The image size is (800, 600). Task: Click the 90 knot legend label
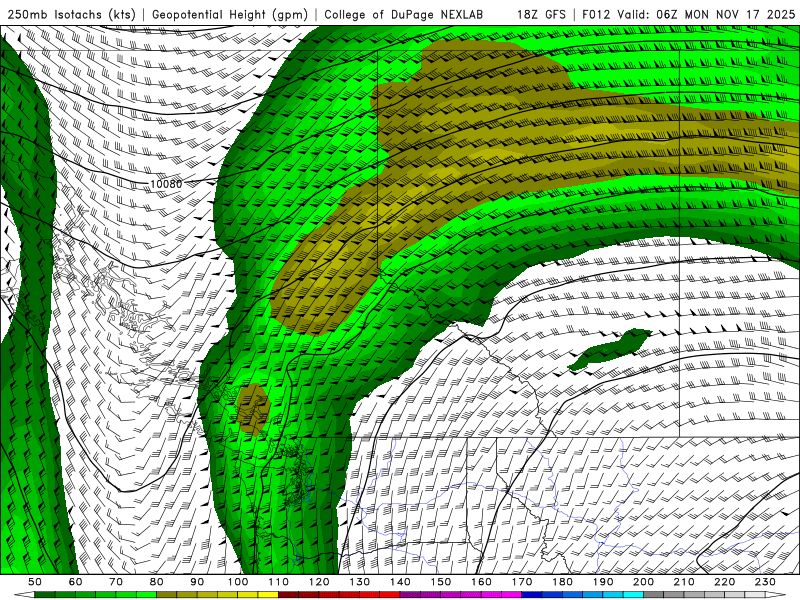[x=197, y=582]
